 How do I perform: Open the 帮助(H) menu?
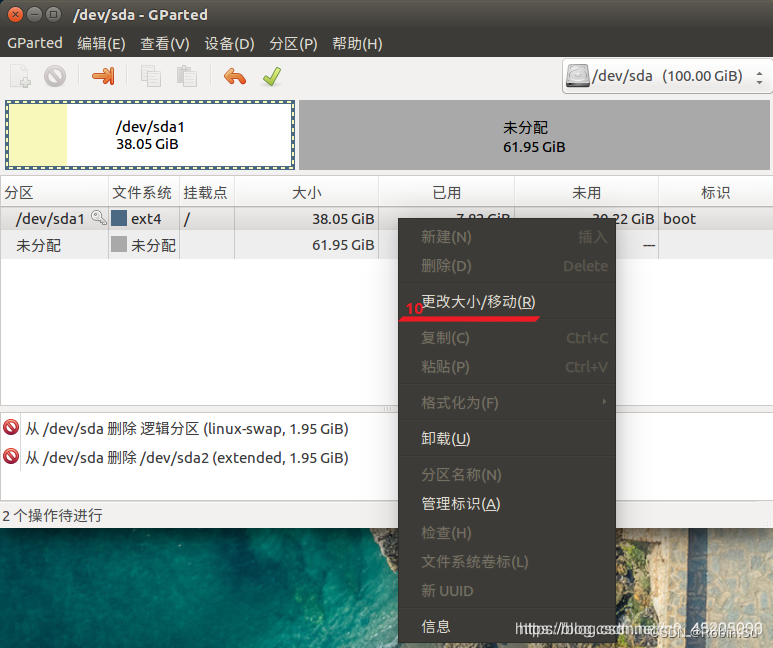pyautogui.click(x=357, y=43)
